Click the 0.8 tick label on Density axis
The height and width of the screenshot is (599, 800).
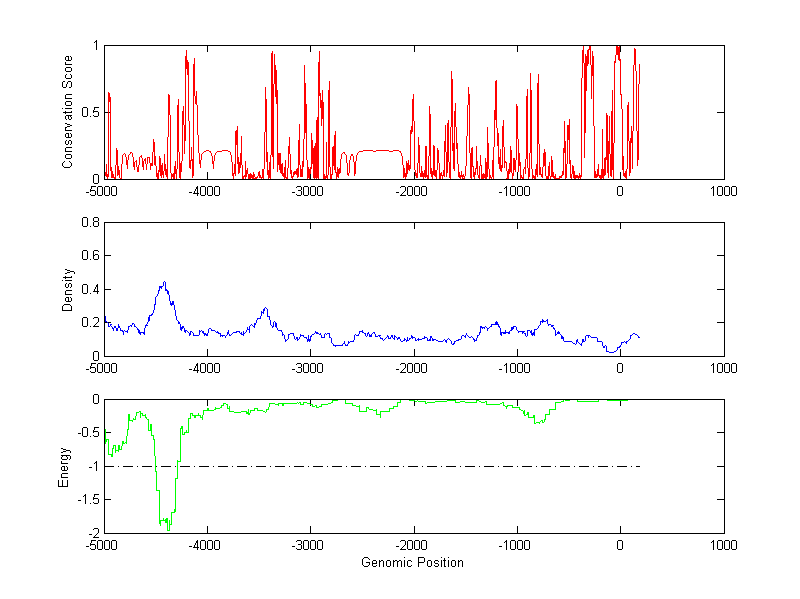click(88, 223)
